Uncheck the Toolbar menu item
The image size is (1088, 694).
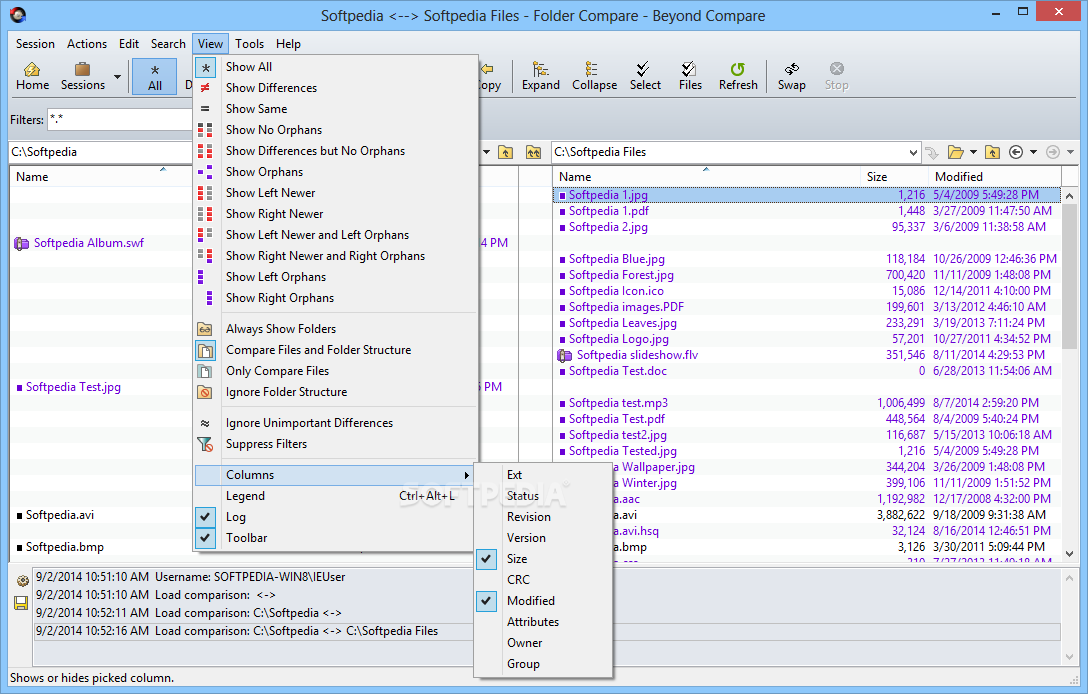coord(336,538)
